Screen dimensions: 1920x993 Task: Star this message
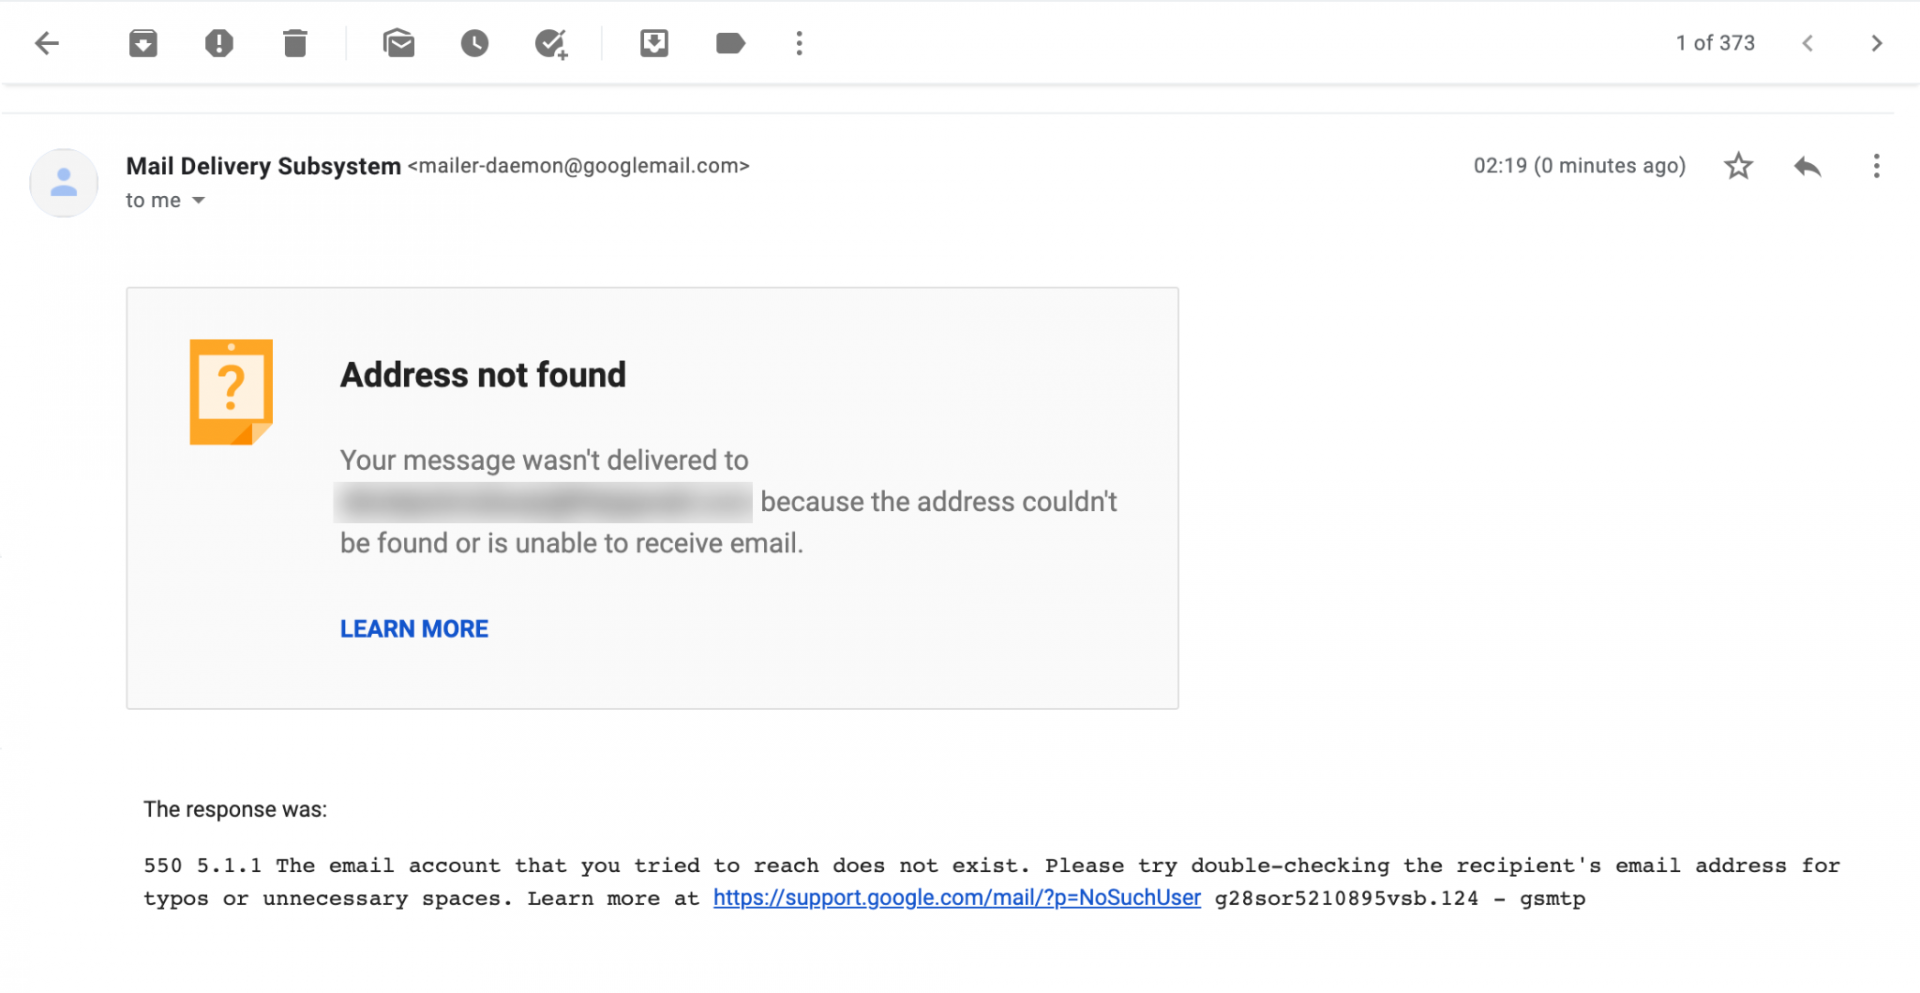click(1739, 165)
